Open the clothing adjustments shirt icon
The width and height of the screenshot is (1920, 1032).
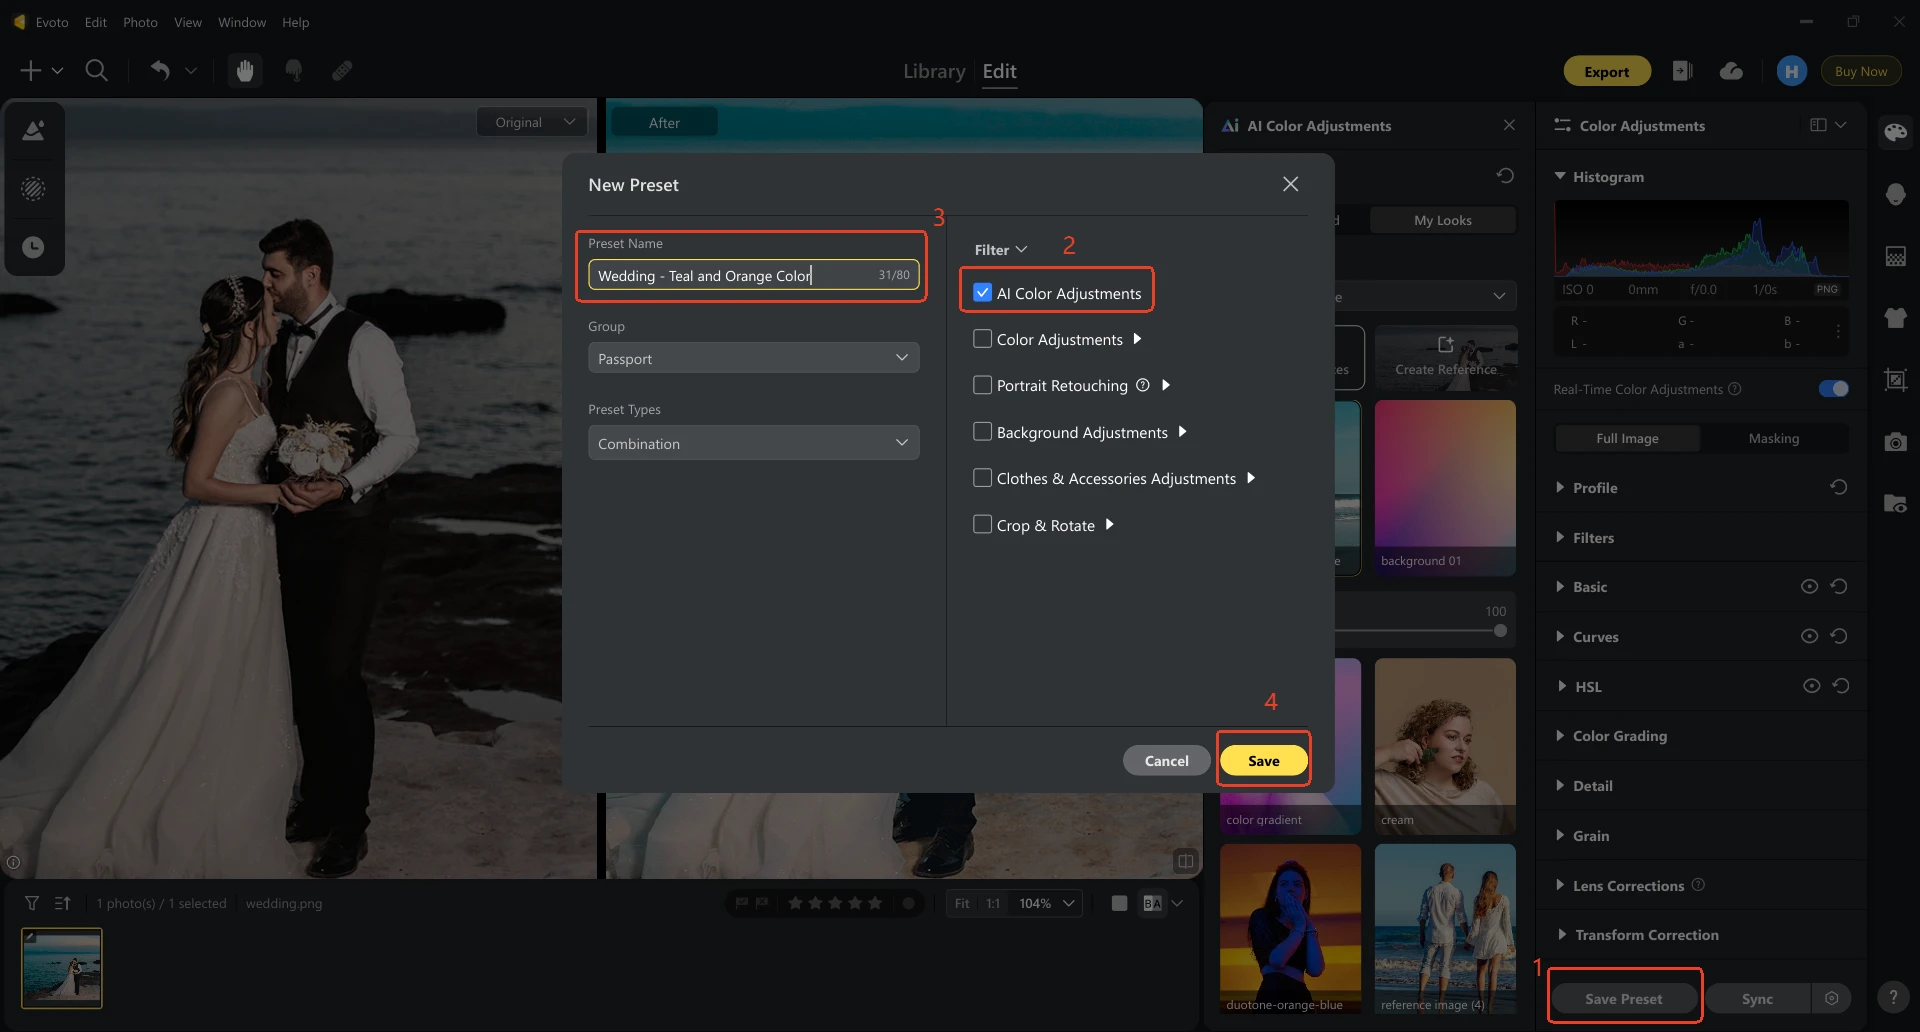[1895, 318]
